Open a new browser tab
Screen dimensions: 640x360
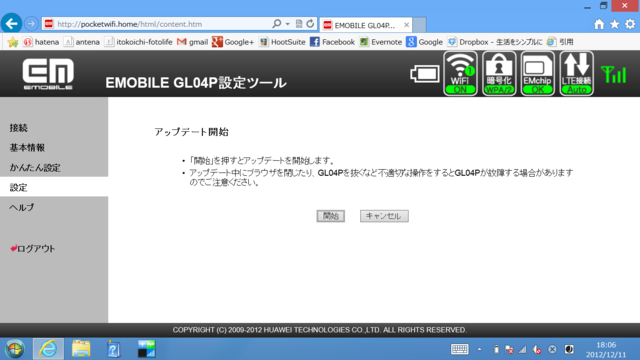click(419, 25)
